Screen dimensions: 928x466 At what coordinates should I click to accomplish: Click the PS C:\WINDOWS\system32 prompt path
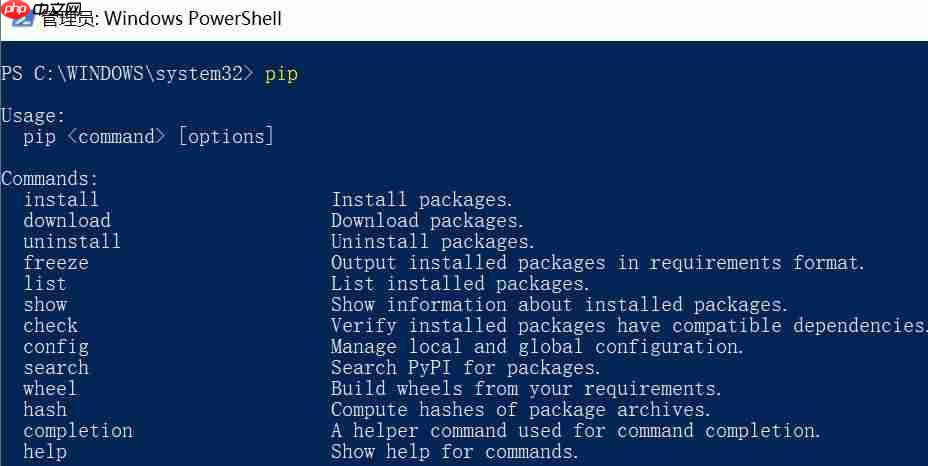(x=128, y=74)
